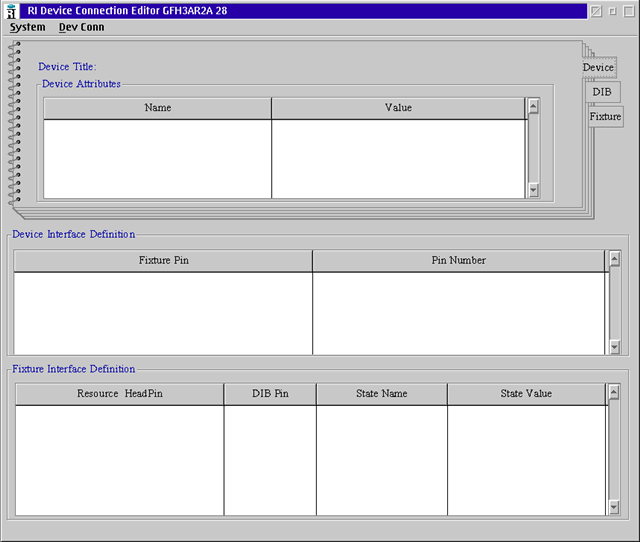Click the Fixture Pin column header
The image size is (640, 542).
(x=163, y=261)
